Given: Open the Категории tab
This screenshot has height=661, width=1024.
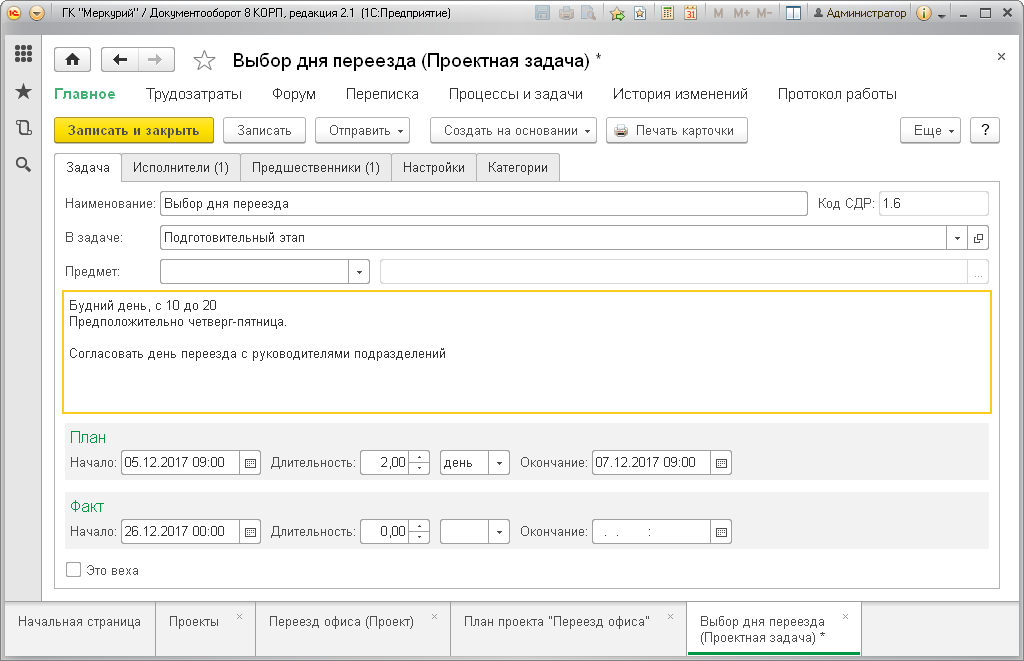Looking at the screenshot, I should click(518, 168).
